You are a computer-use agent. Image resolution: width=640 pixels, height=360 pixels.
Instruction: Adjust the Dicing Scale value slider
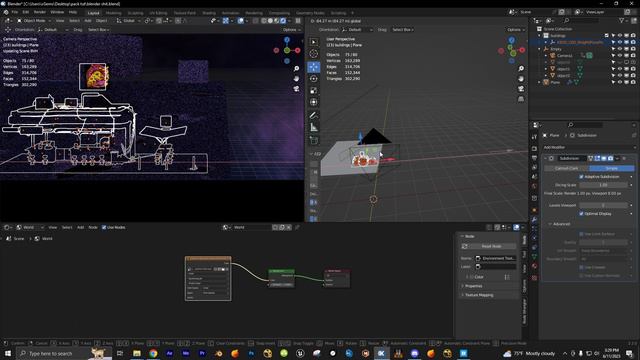603,185
